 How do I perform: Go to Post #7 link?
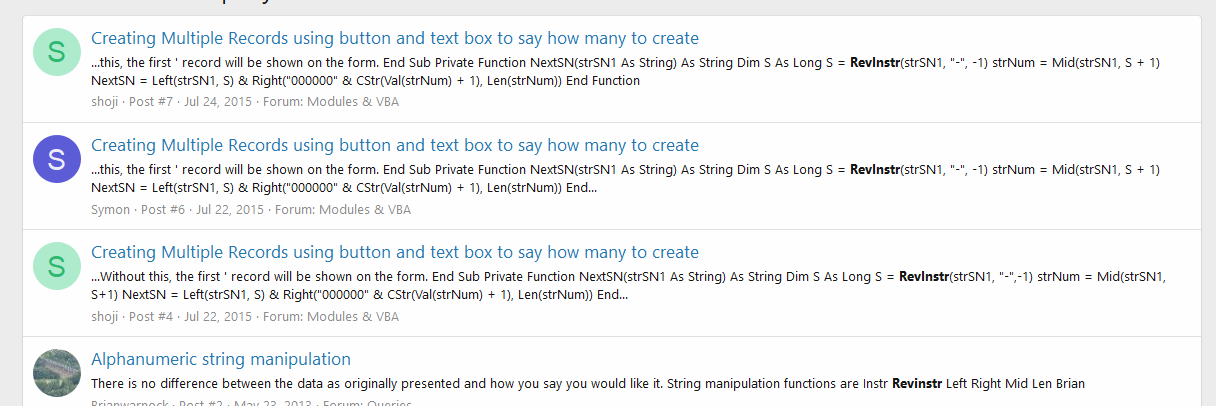150,101
